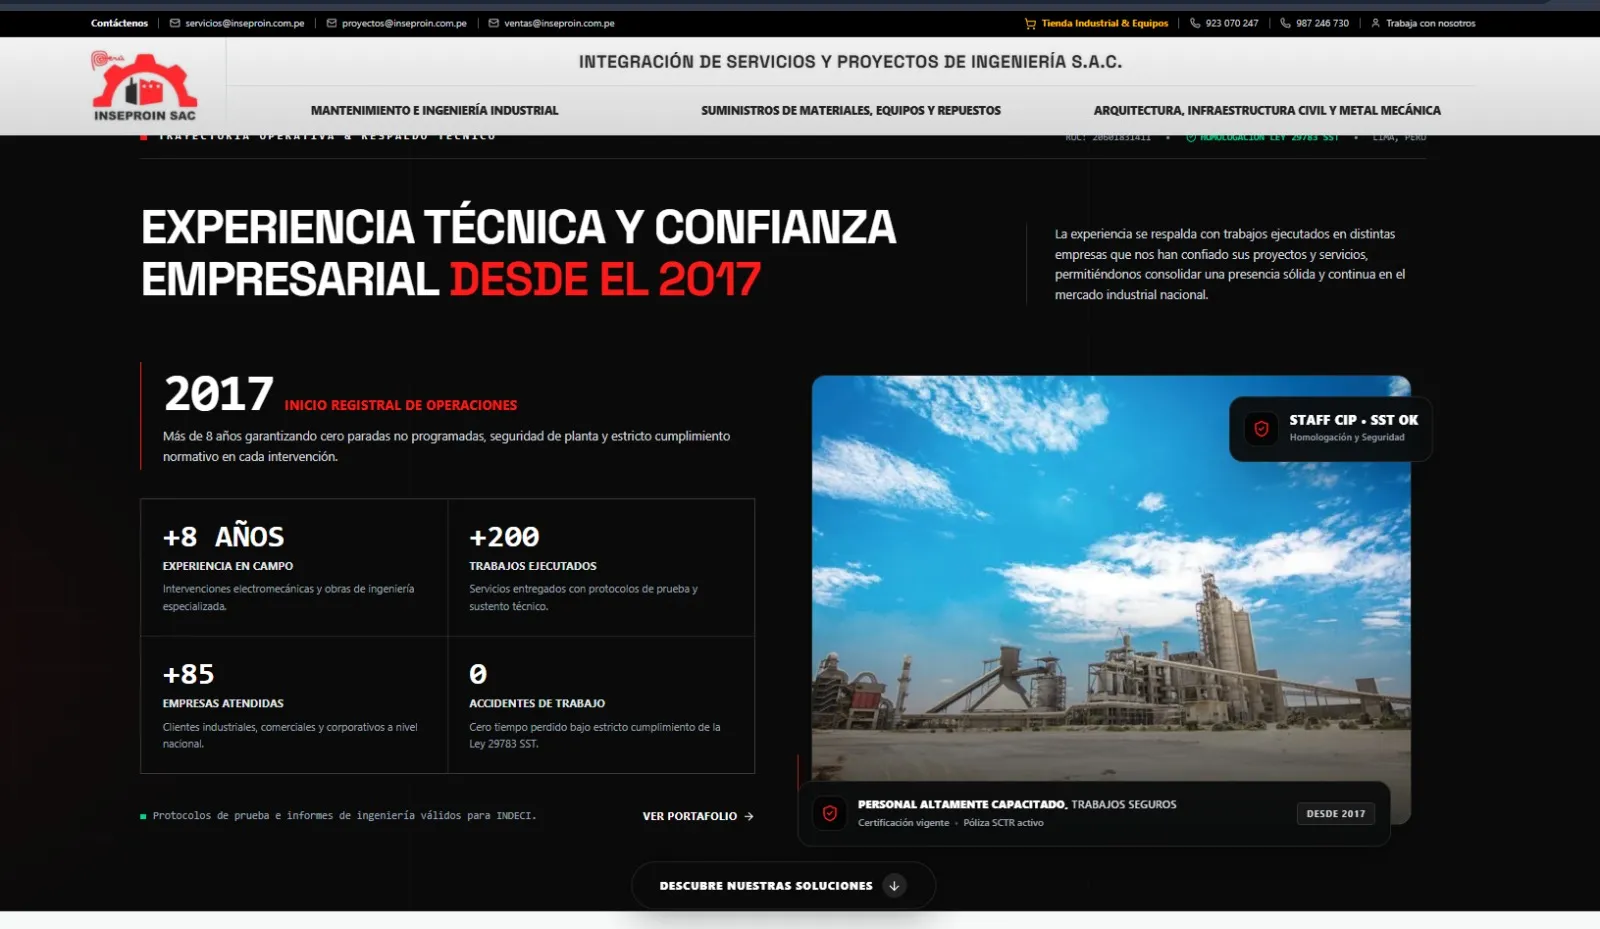Click the +200 trabajos ejecutados card
This screenshot has height=929, width=1600.
pyautogui.click(x=601, y=567)
